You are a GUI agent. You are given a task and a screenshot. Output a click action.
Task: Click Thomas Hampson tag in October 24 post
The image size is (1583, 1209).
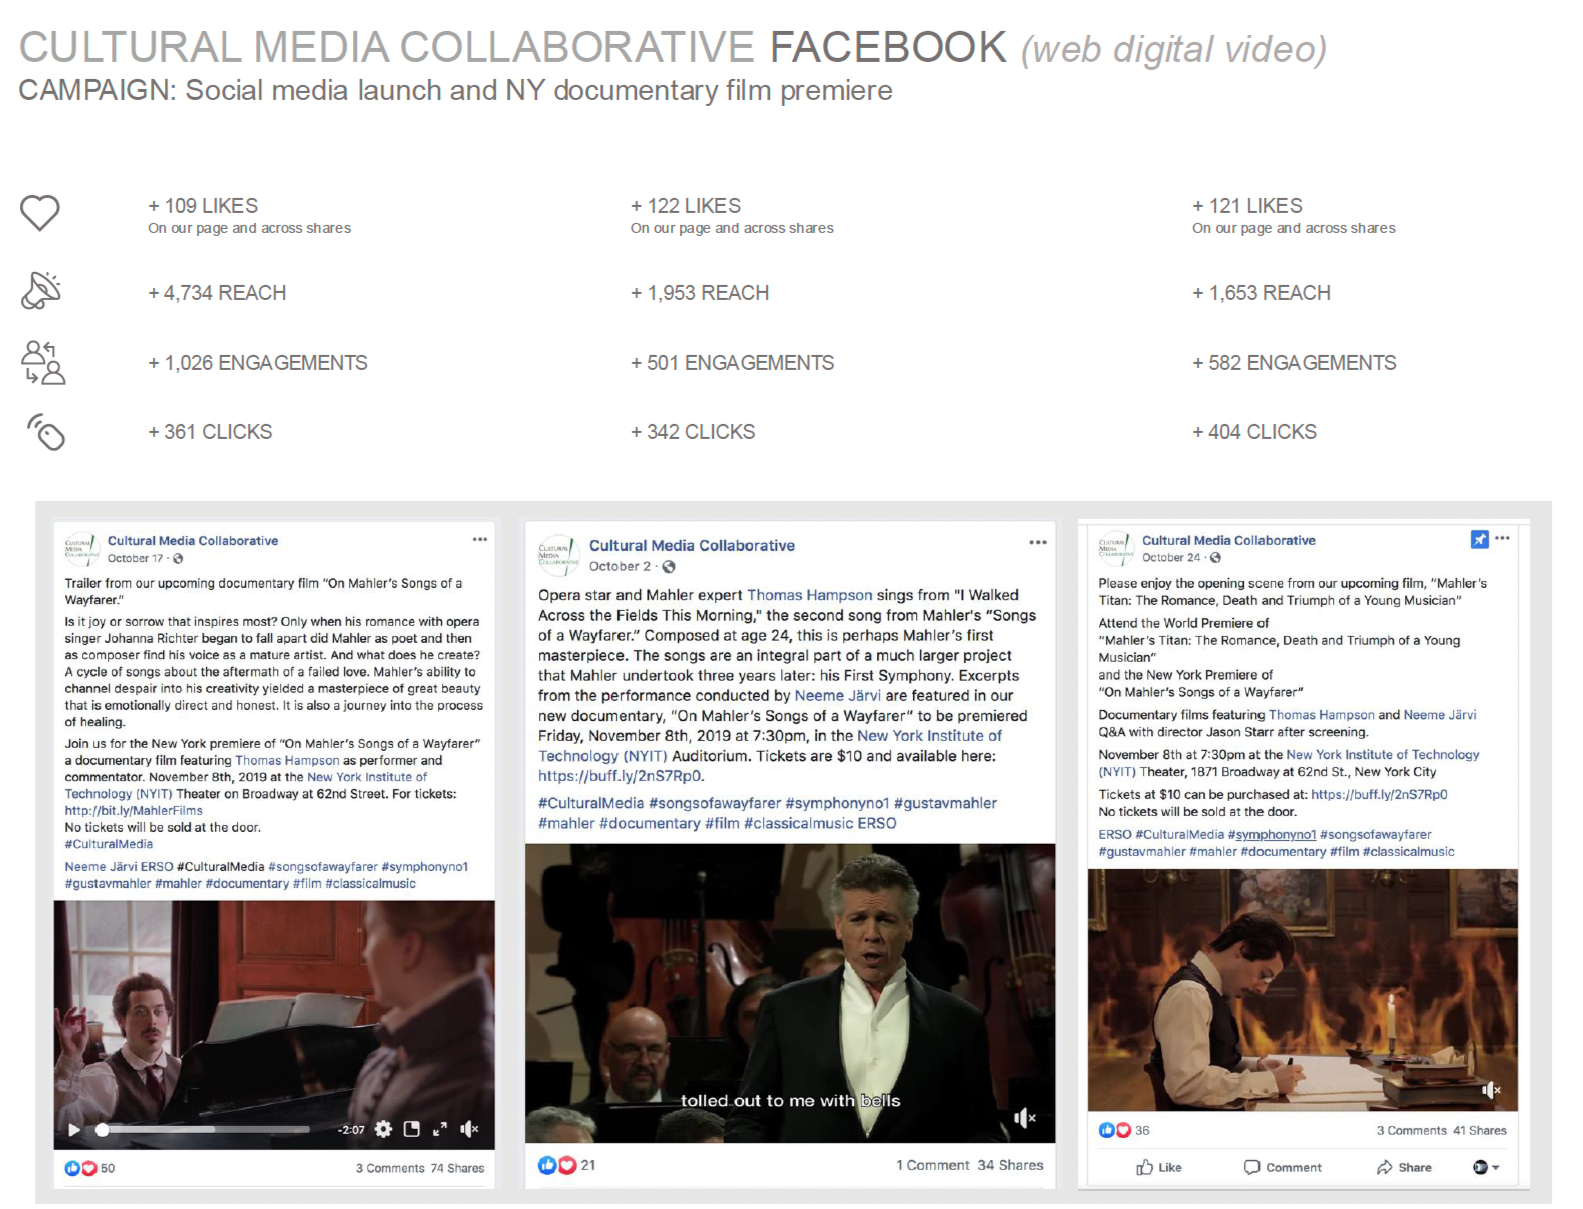click(x=1321, y=715)
